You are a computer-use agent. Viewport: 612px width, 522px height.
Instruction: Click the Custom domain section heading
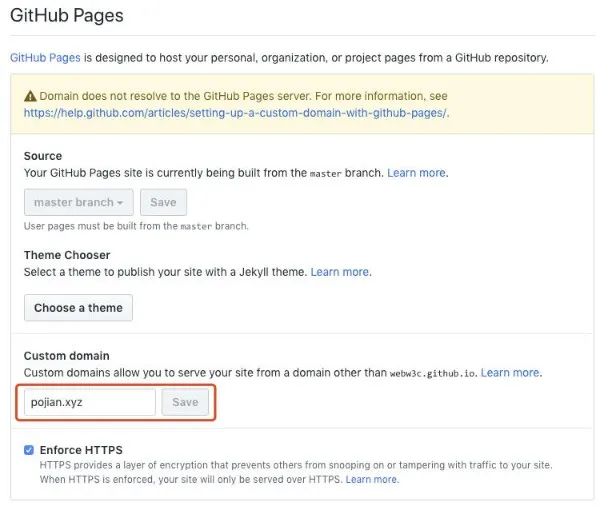(x=67, y=356)
